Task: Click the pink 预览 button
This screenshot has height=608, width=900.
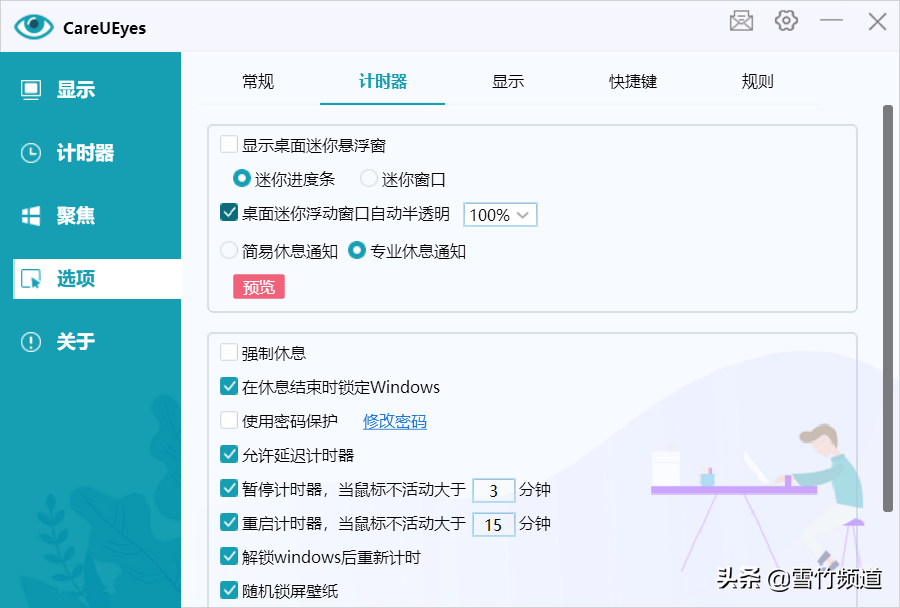Action: click(259, 287)
